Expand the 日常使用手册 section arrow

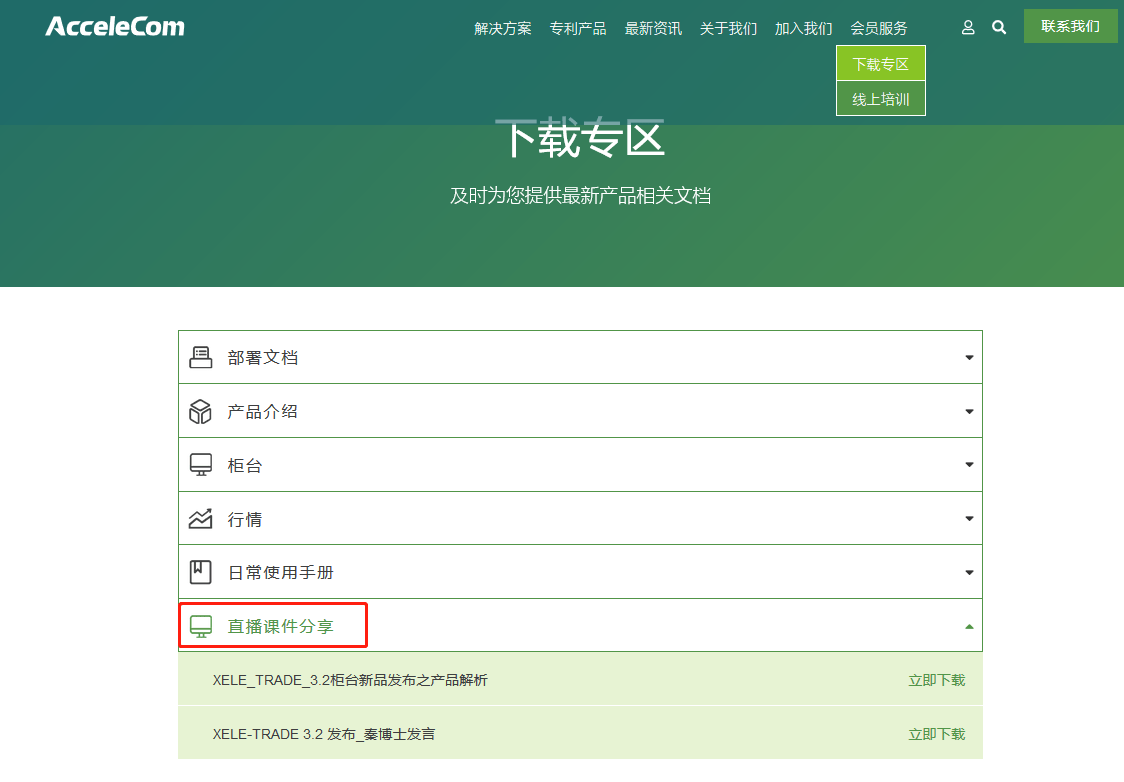[x=969, y=573]
